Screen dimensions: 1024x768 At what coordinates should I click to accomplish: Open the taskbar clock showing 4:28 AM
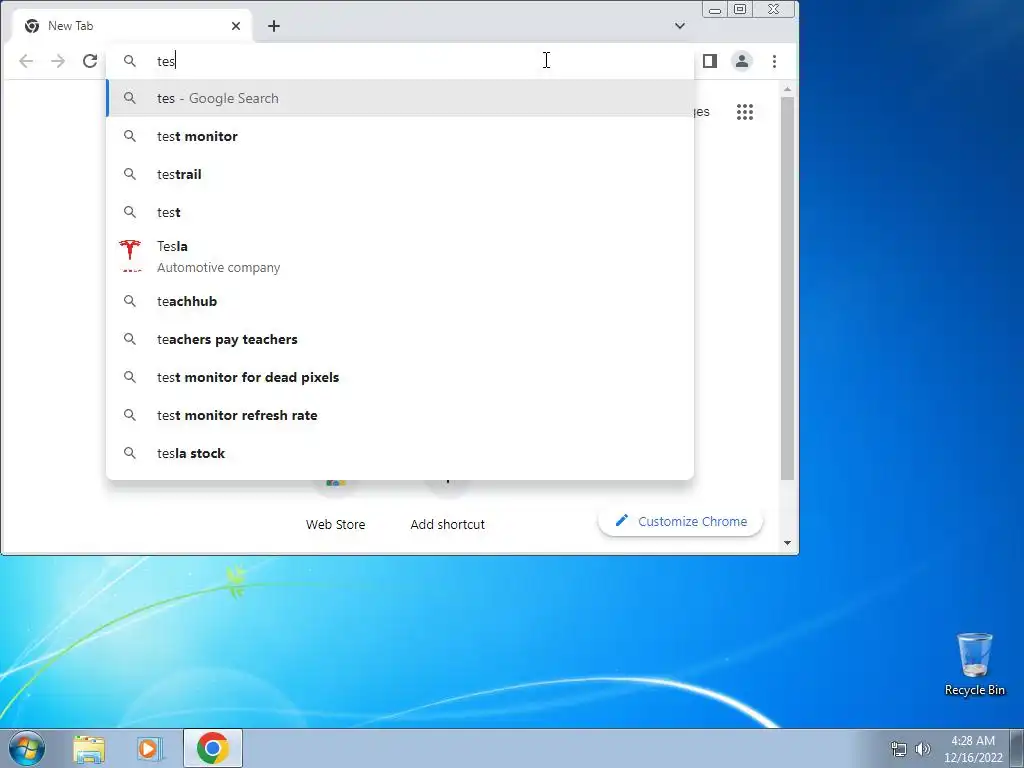[973, 749]
